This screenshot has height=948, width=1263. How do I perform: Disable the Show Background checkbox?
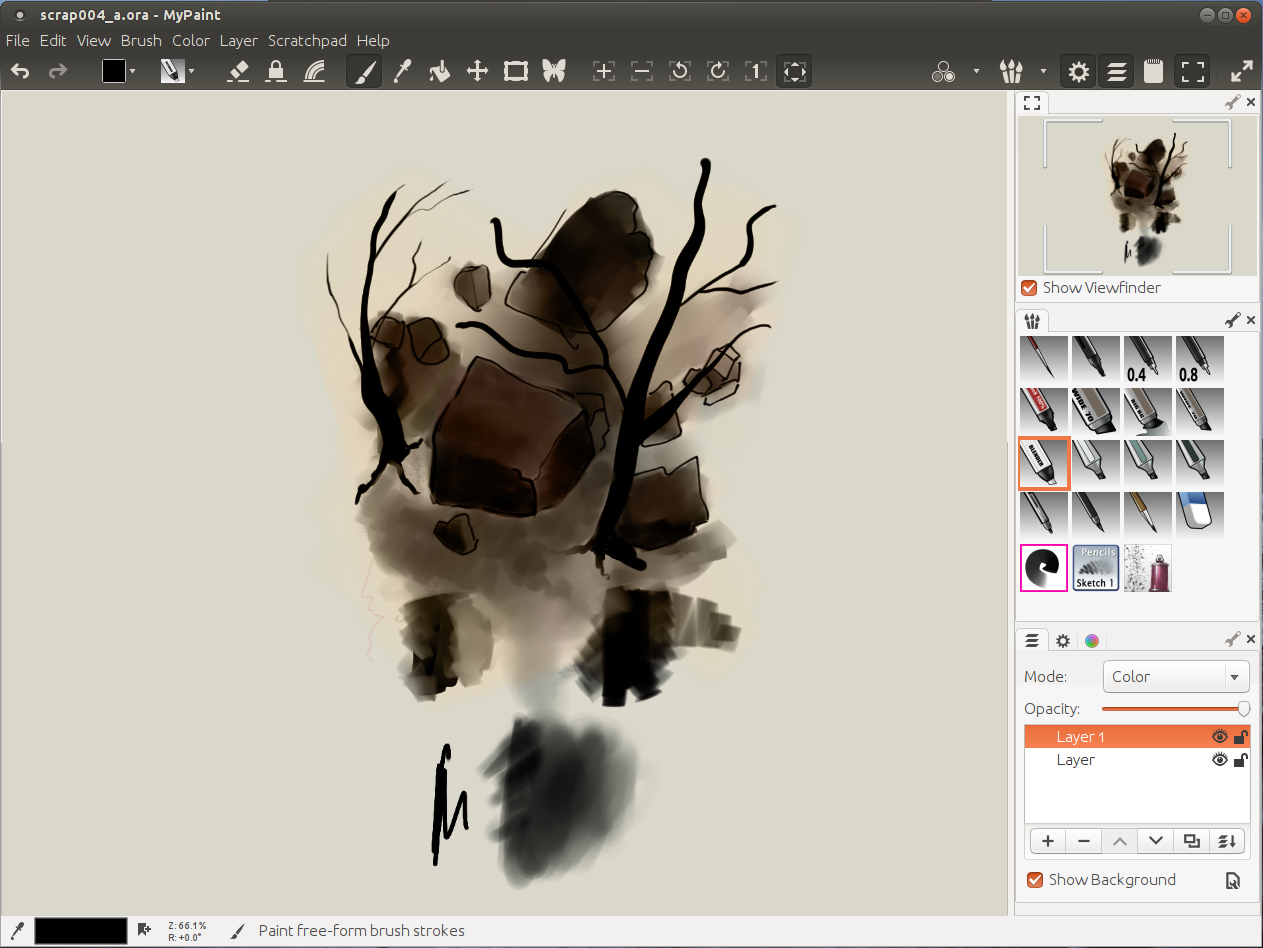[1035, 880]
